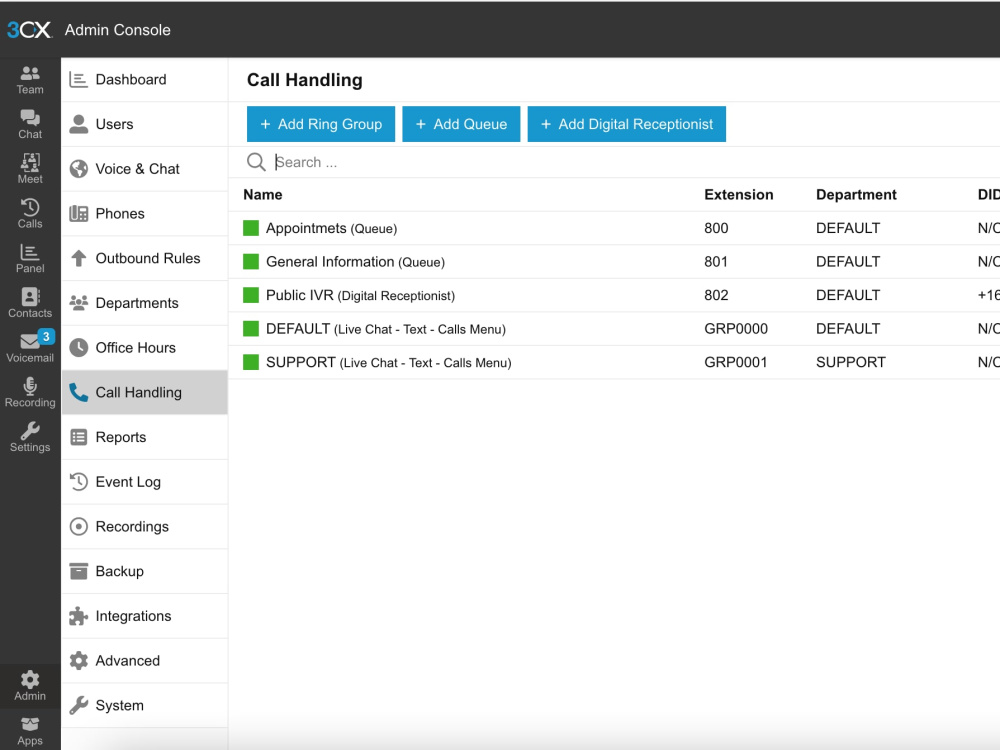The image size is (1000, 750).
Task: Click the Phones desk phone icon
Action: (78, 214)
